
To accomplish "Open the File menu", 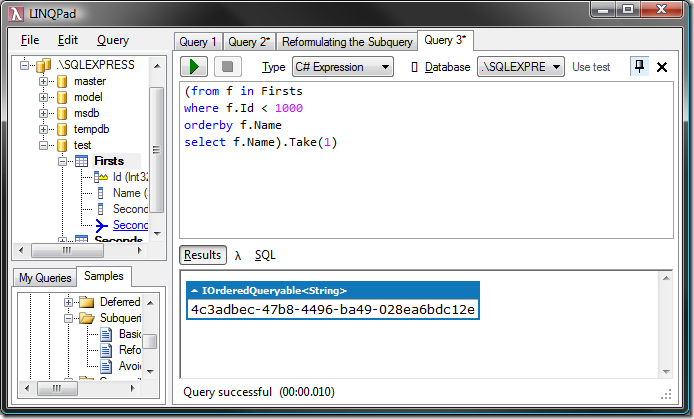I will pos(30,40).
